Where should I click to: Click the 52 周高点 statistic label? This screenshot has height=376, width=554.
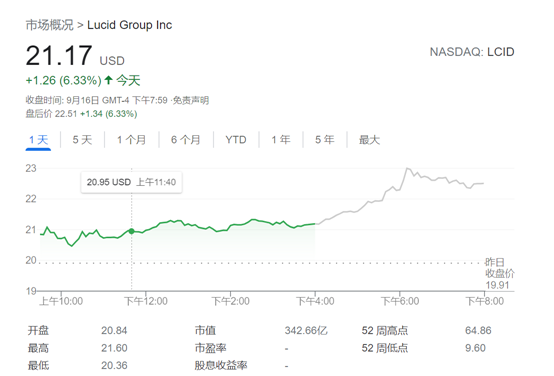tap(385, 331)
